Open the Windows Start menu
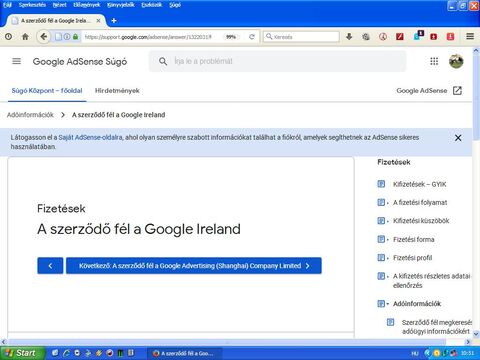 click(22, 353)
